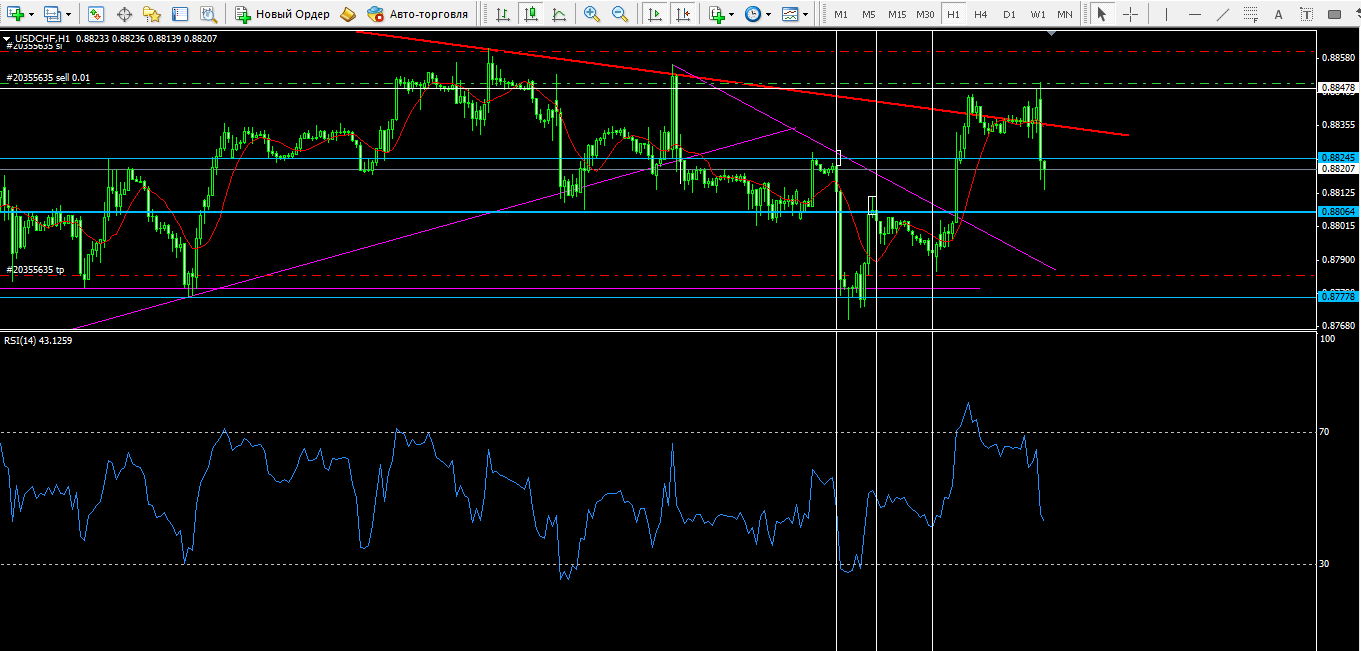Screen dimensions: 1361x651
Task: Select the #20355635 tp level label
Action: click(x=35, y=270)
